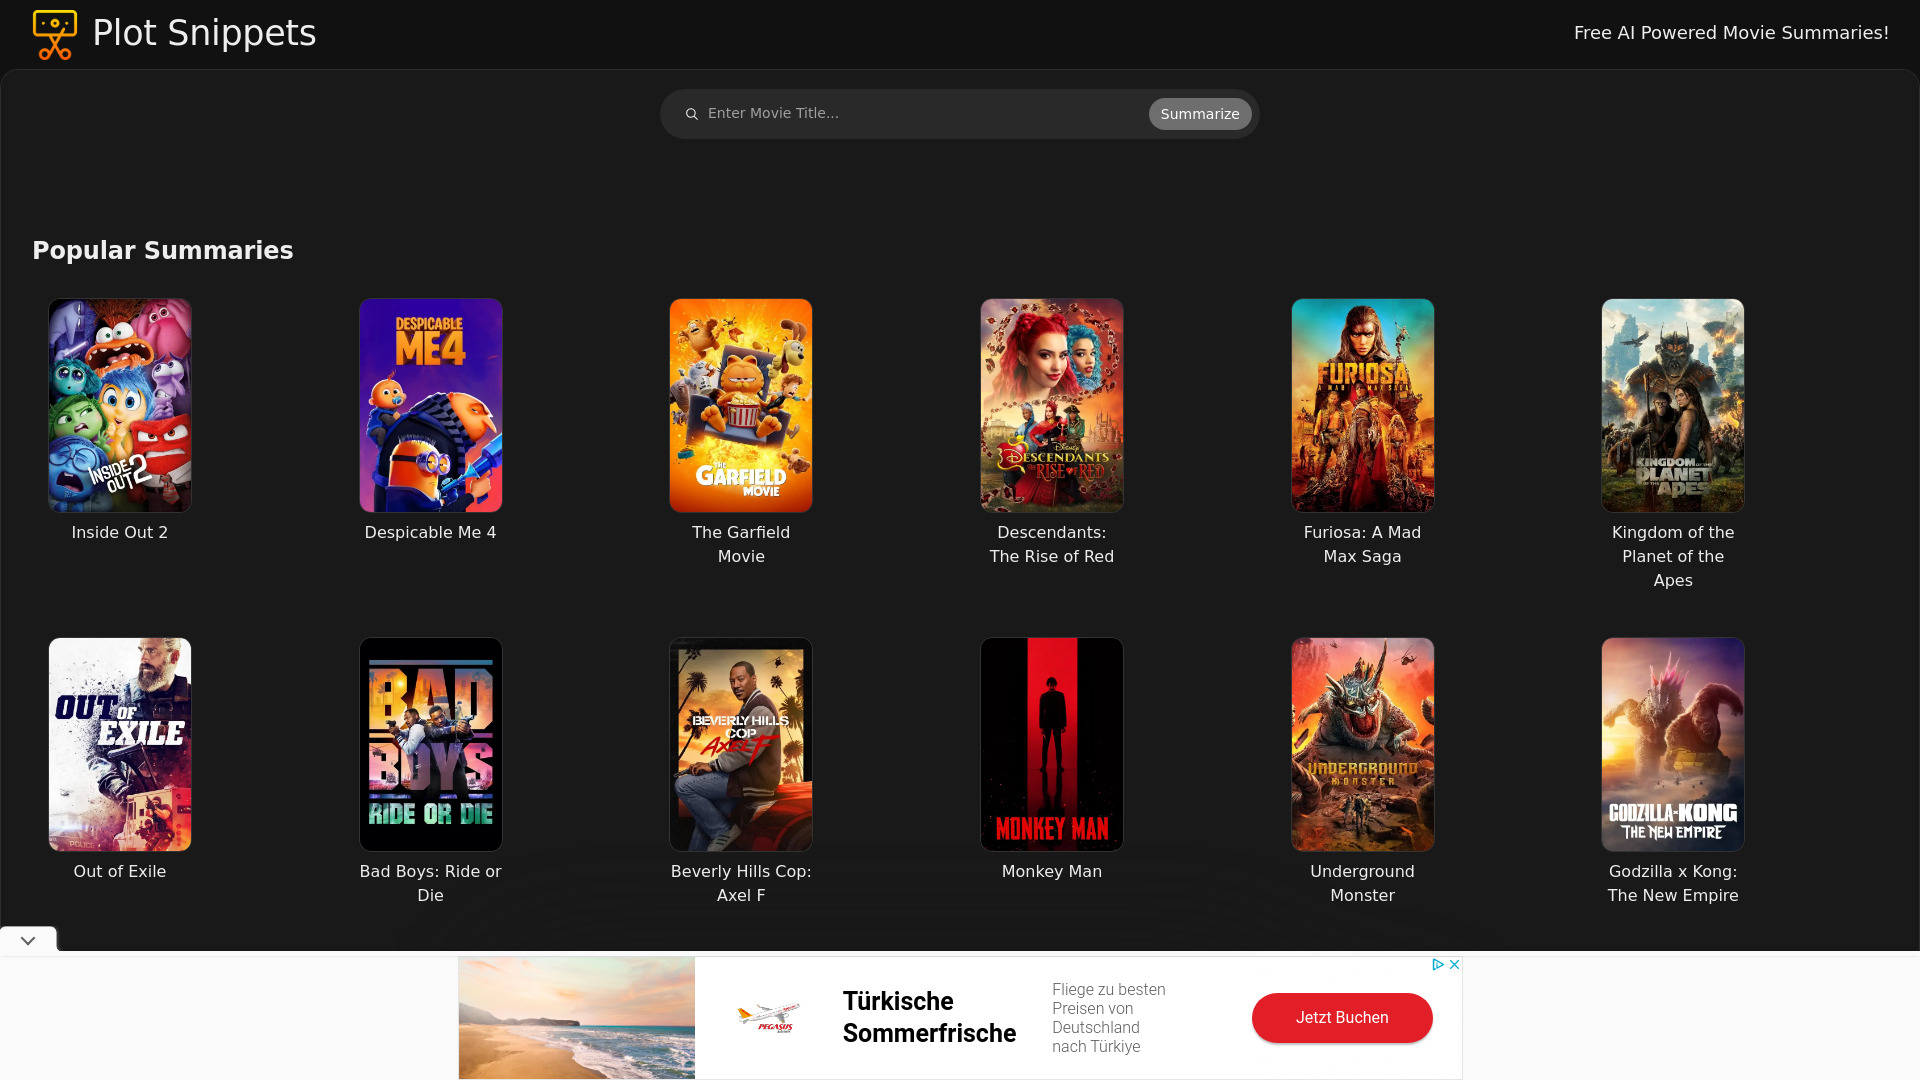
Task: Click the Plot Snippets brand name link
Action: pyautogui.click(x=204, y=33)
